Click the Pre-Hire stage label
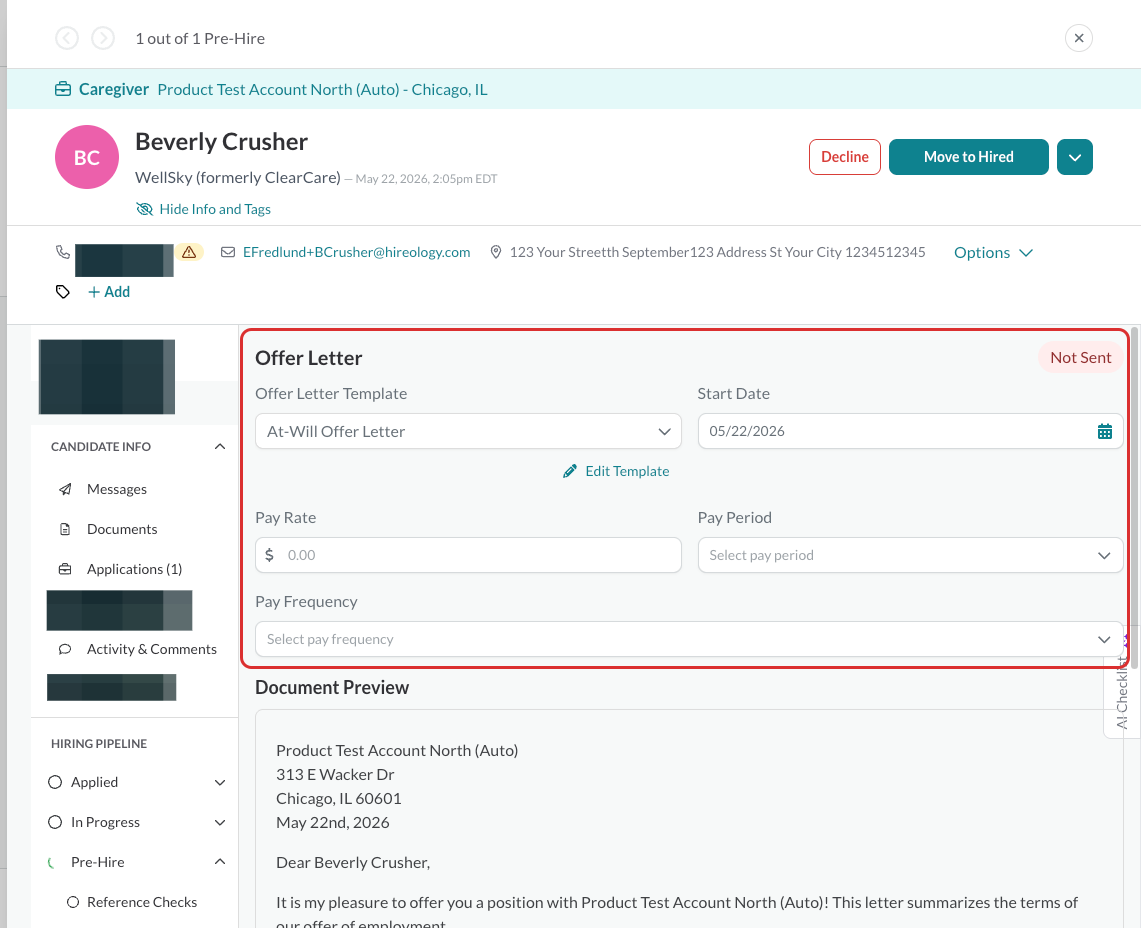Viewport: 1141px width, 928px height. (x=98, y=862)
